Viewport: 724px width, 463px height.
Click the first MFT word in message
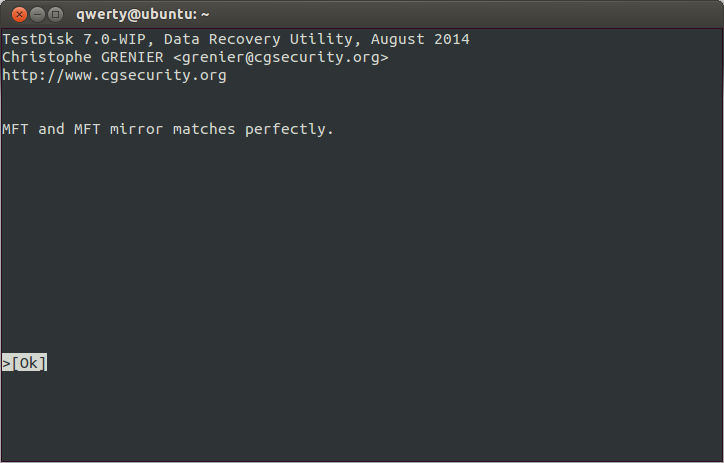click(15, 129)
